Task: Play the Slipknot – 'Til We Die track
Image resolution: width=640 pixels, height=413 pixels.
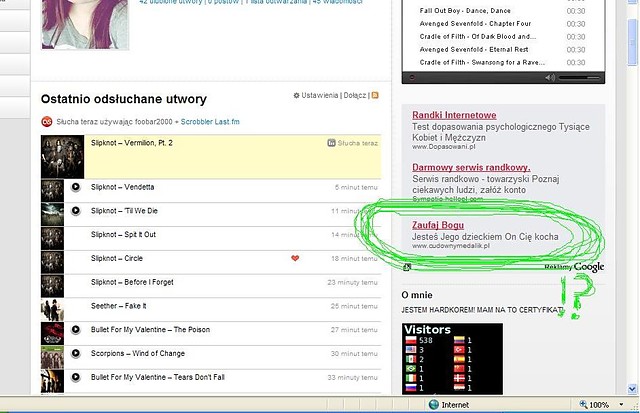Action: pos(76,211)
